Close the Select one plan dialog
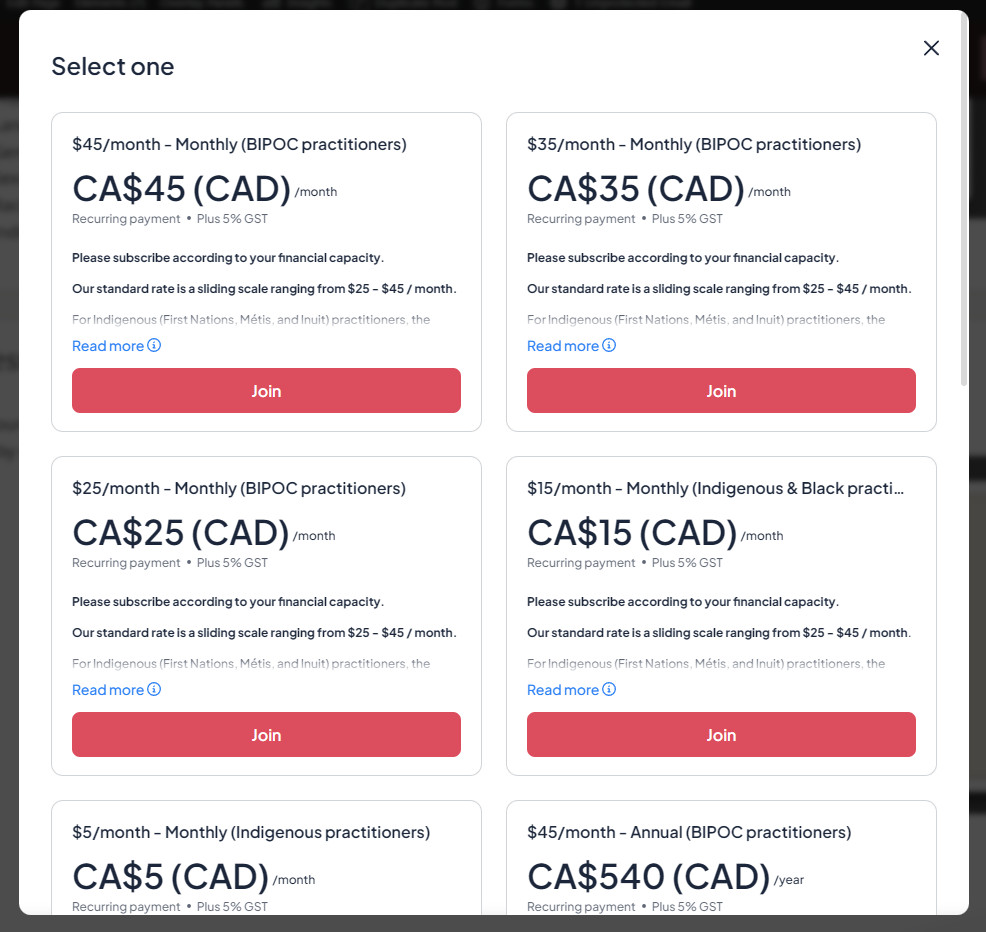The height and width of the screenshot is (932, 986). (931, 48)
